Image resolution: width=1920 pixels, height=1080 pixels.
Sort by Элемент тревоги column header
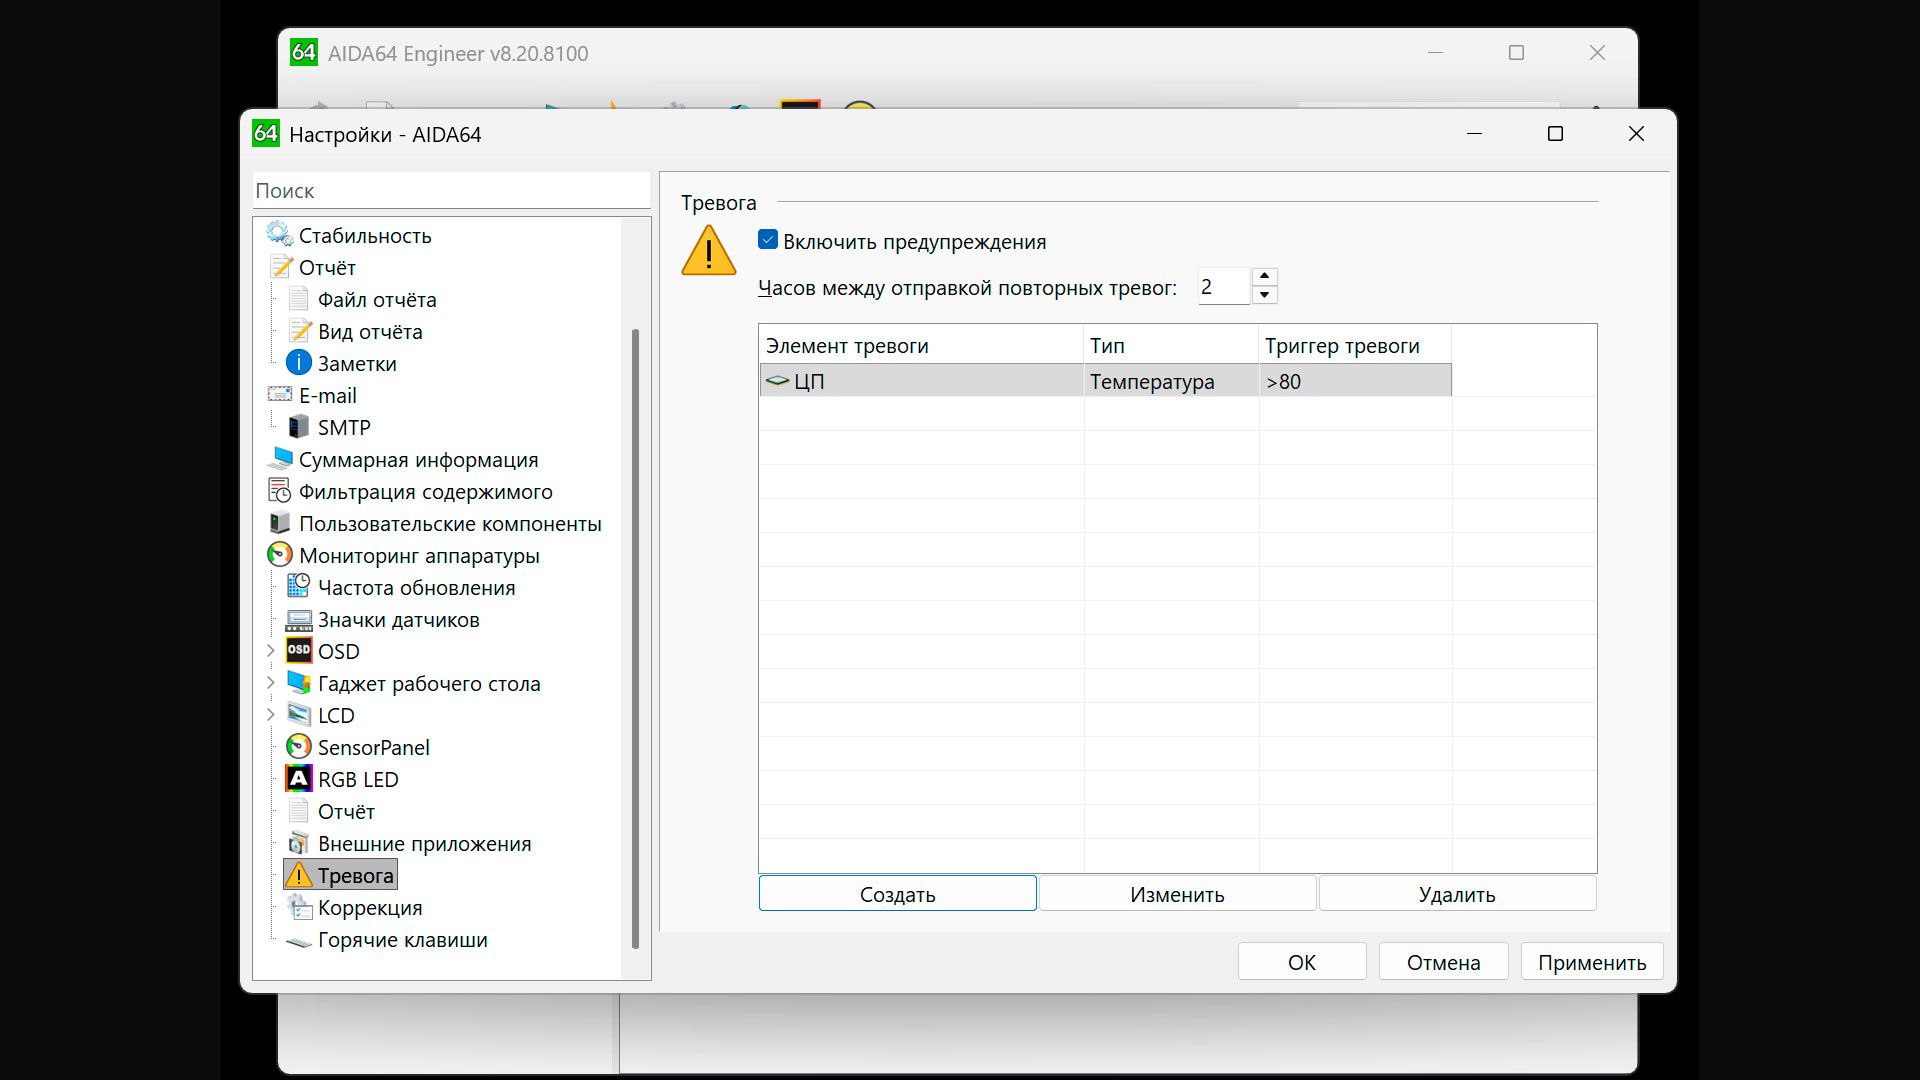(921, 345)
